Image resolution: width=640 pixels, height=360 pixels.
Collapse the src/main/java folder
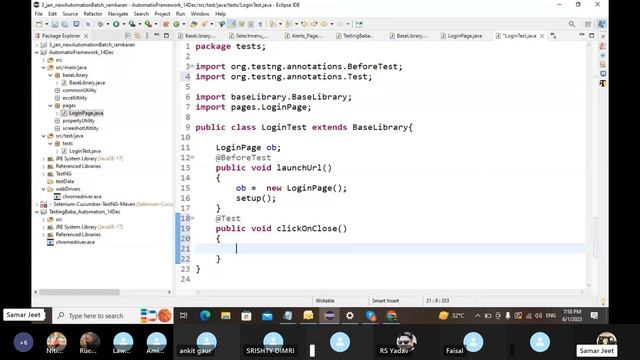point(44,67)
